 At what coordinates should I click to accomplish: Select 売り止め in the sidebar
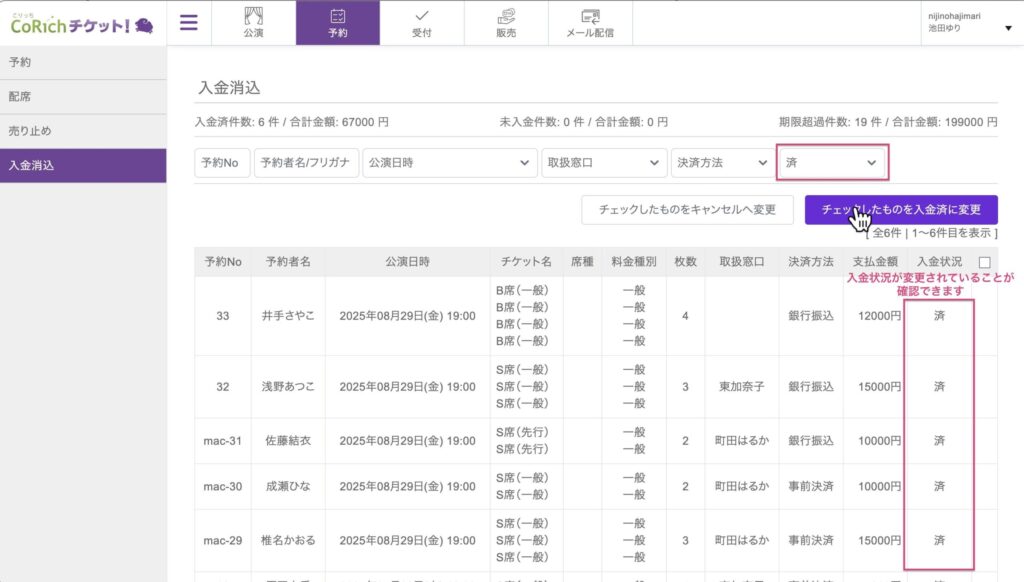click(83, 131)
